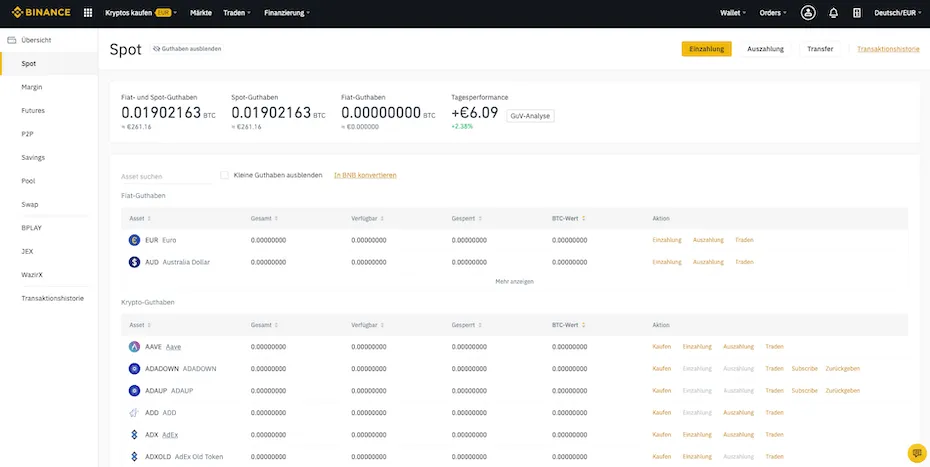Click the AAVE coin icon
Image resolution: width=930 pixels, height=467 pixels.
click(134, 347)
